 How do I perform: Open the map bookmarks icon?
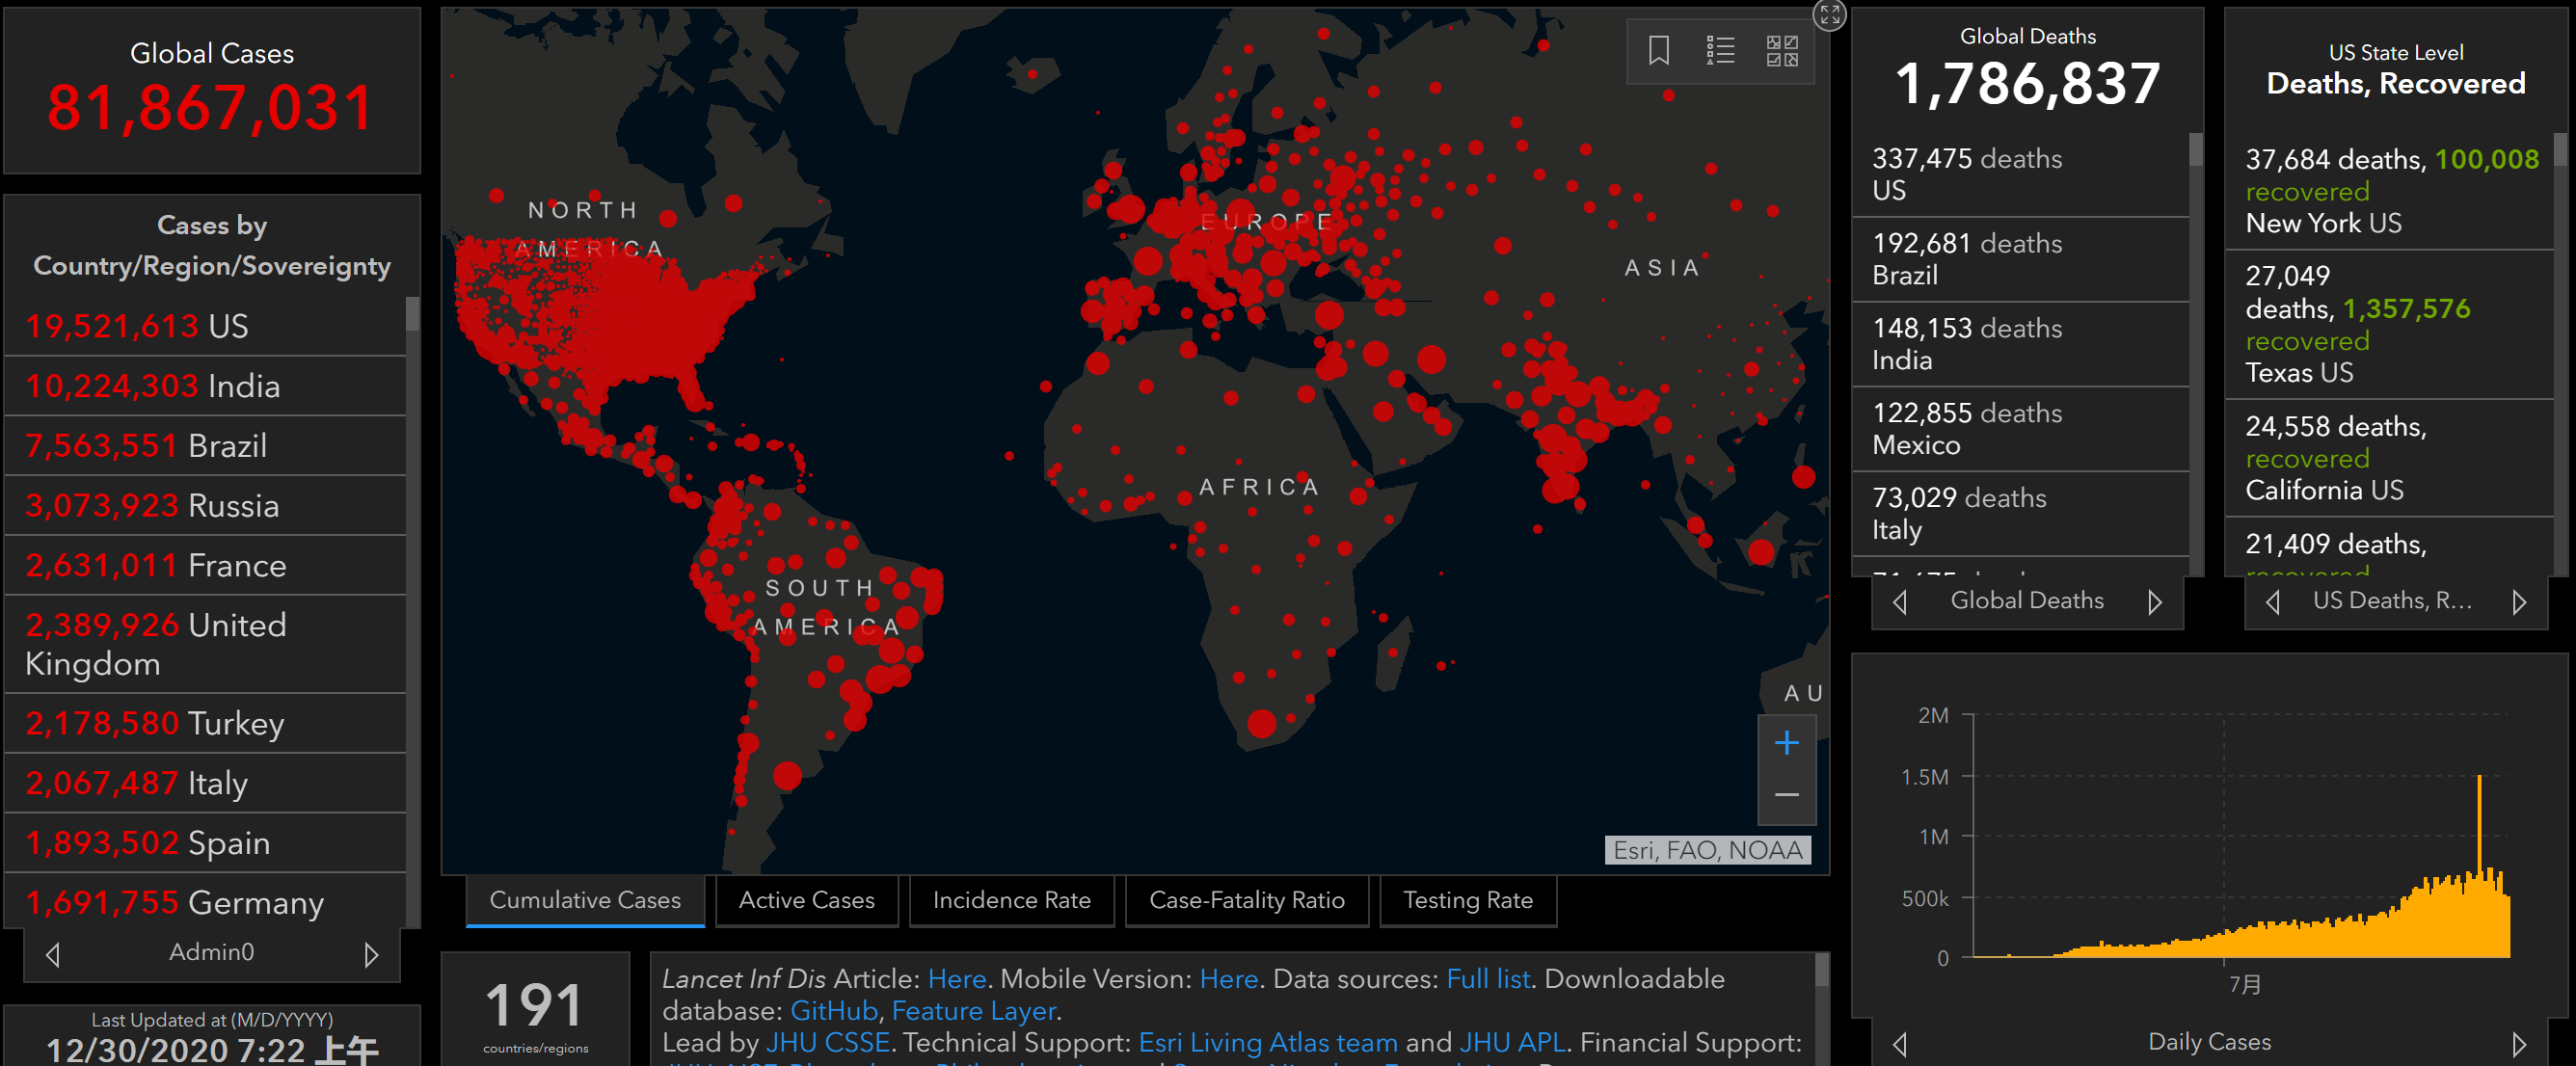(1659, 50)
